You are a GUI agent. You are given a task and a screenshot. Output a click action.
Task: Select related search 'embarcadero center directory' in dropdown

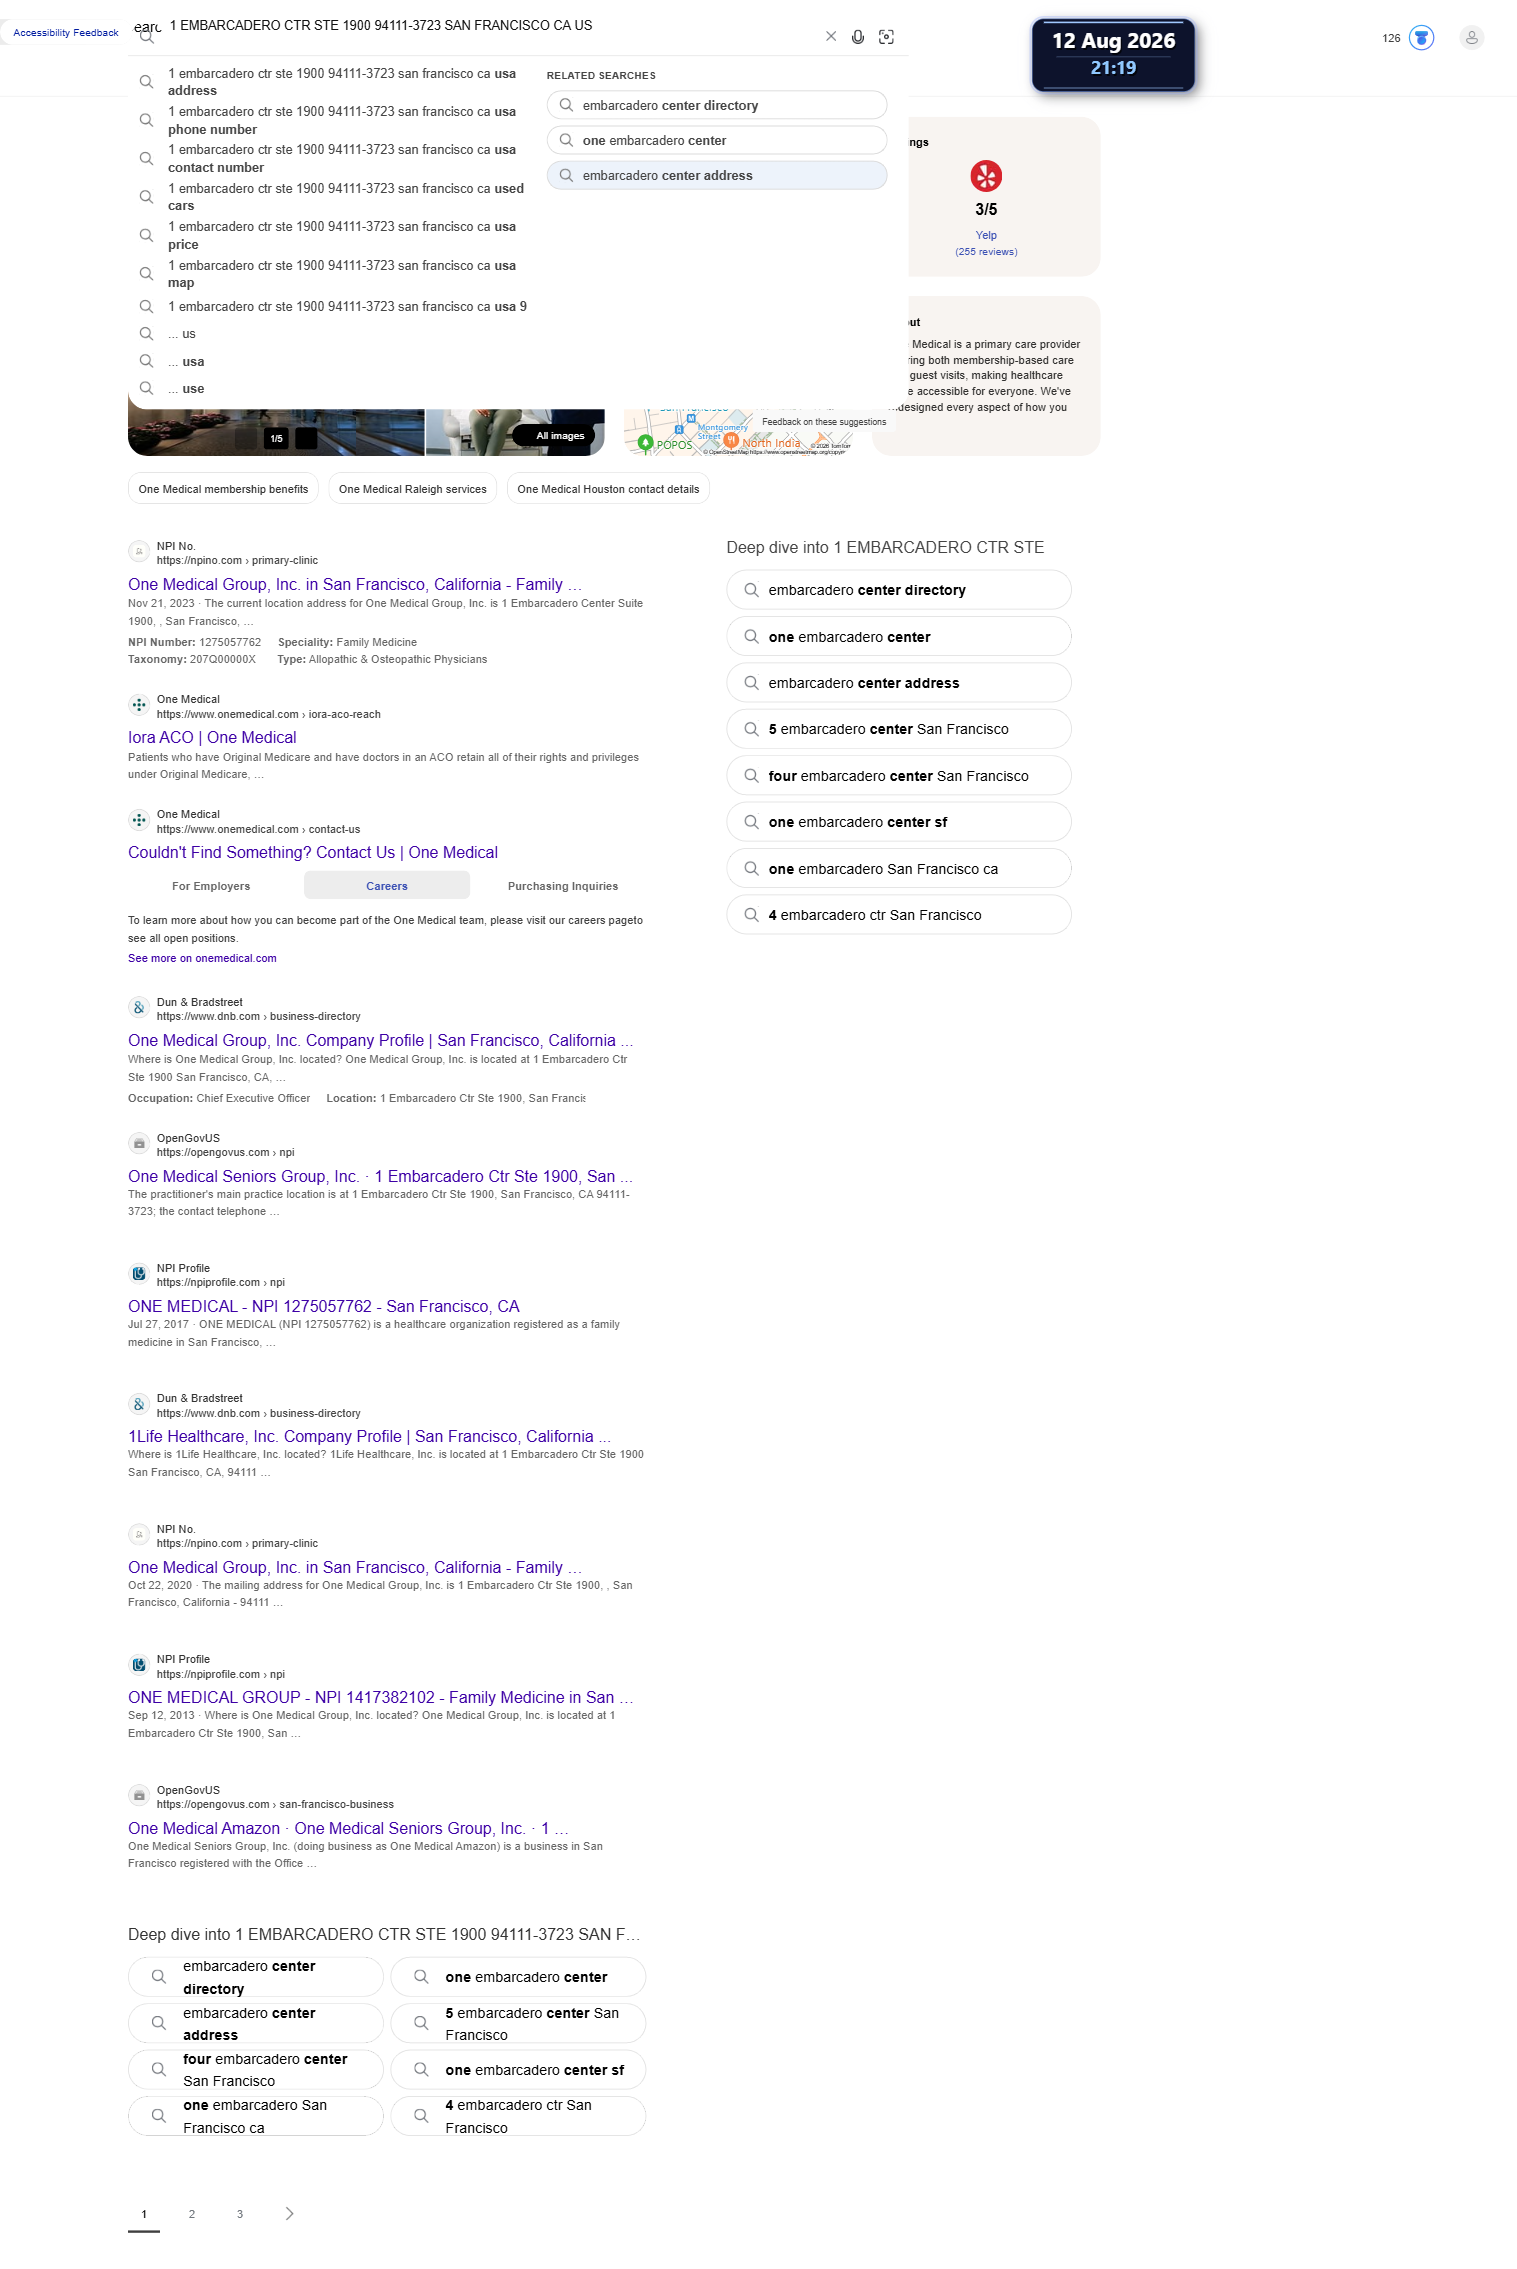click(717, 105)
